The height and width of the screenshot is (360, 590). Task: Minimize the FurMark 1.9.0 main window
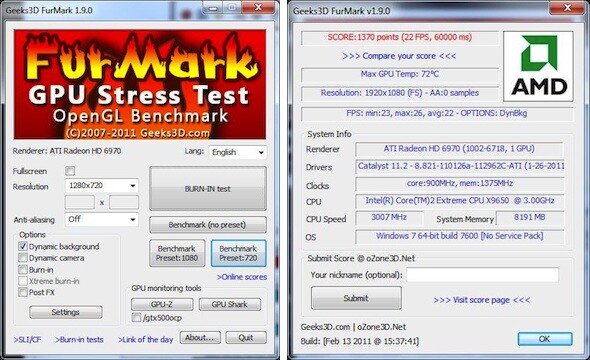tap(213, 8)
